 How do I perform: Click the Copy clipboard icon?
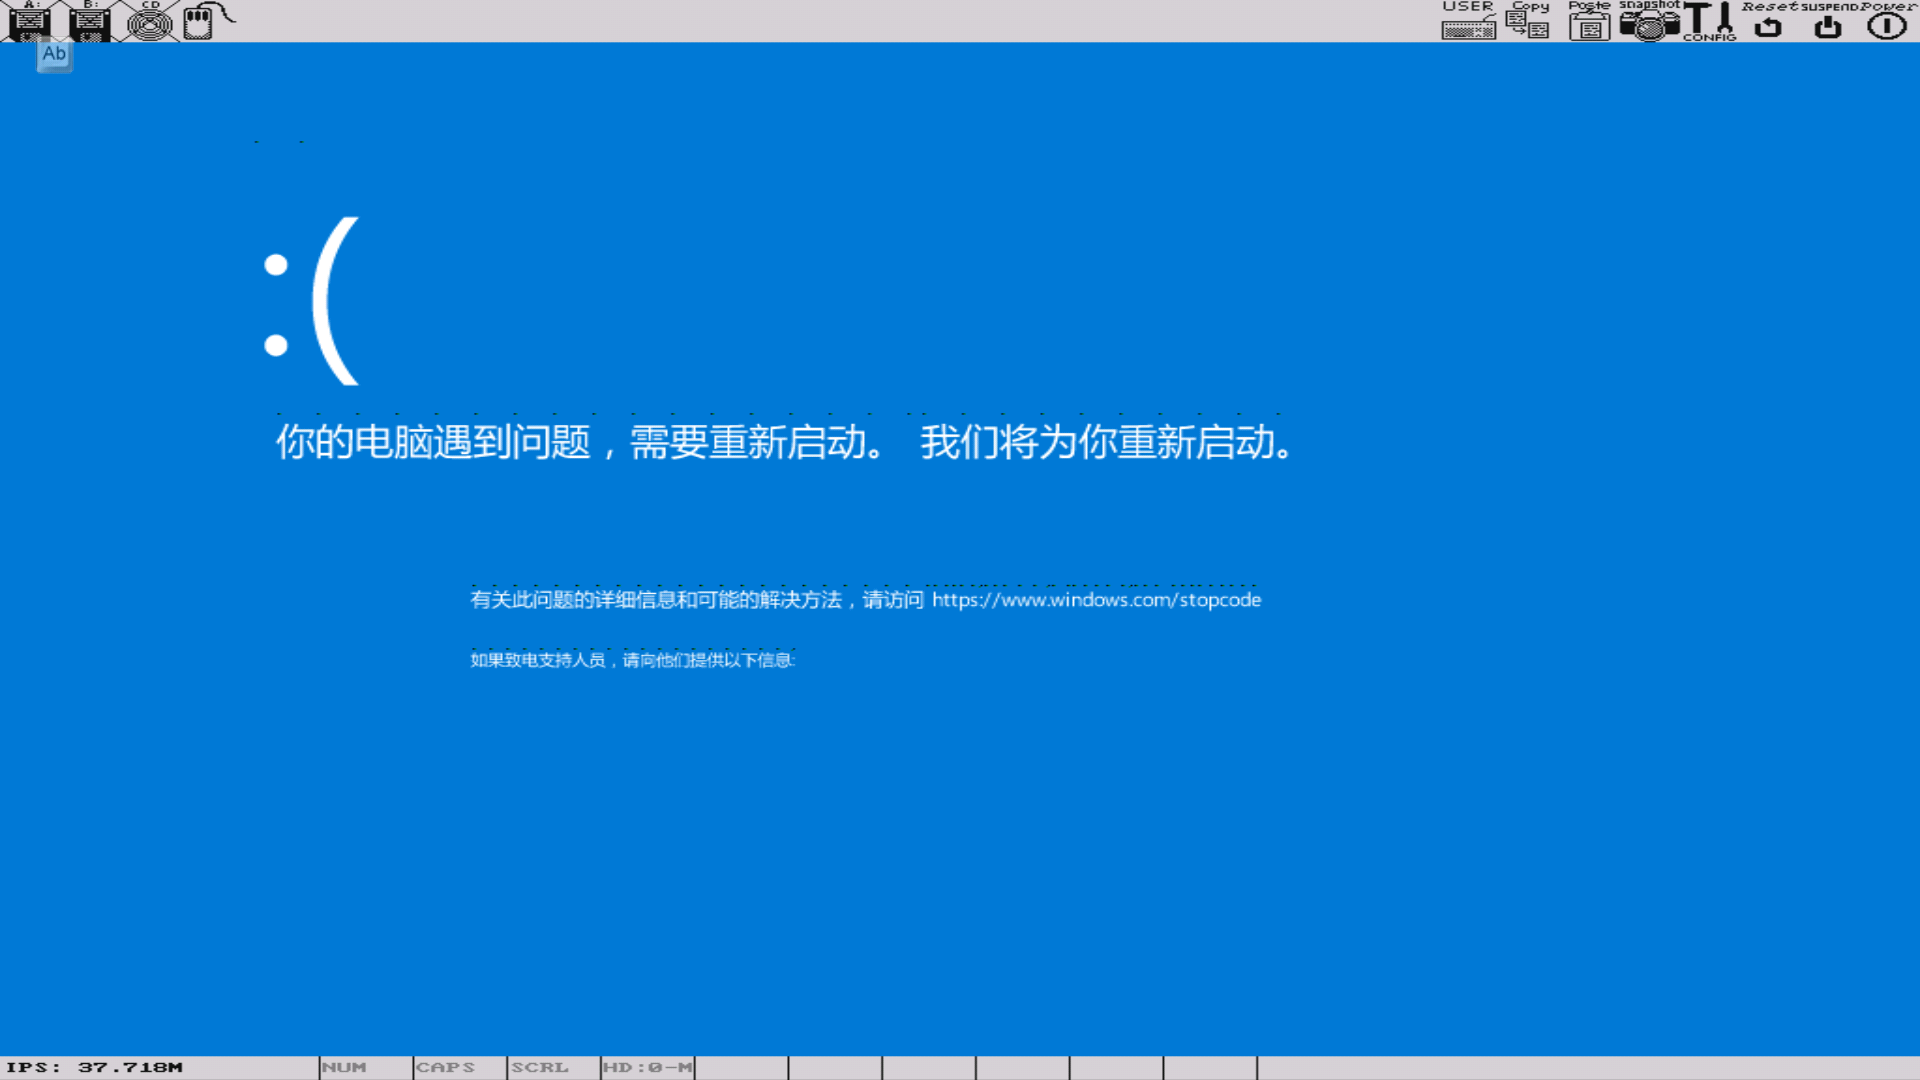pos(1528,21)
